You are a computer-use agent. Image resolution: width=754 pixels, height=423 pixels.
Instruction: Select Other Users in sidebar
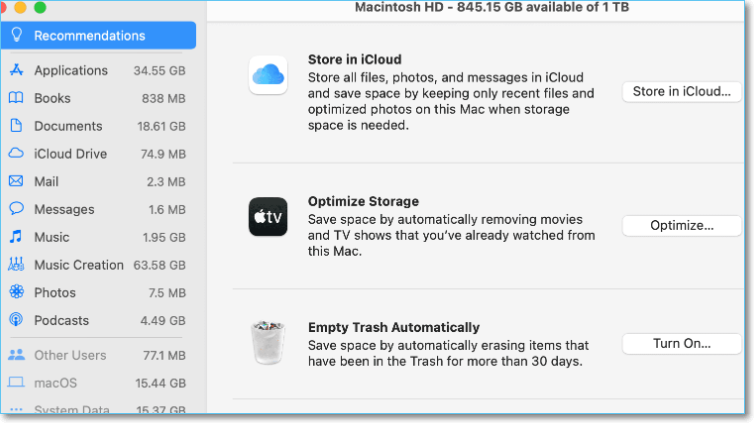point(70,355)
